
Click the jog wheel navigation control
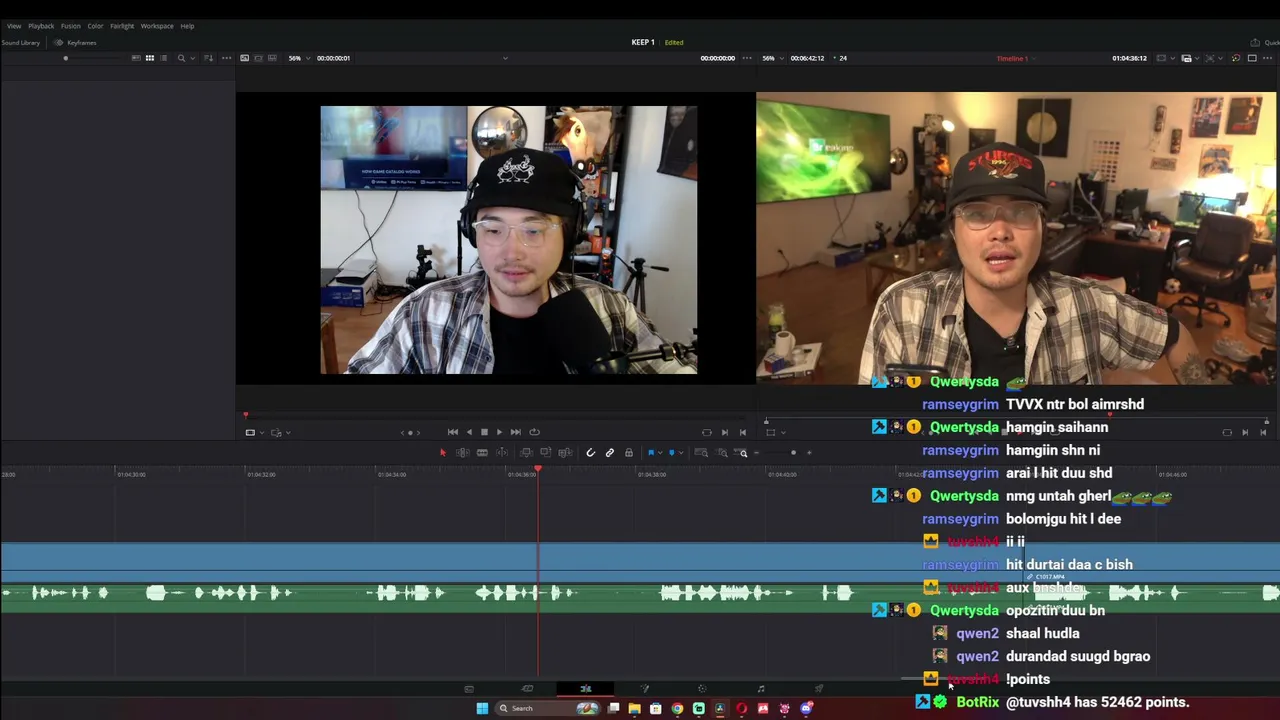point(410,432)
